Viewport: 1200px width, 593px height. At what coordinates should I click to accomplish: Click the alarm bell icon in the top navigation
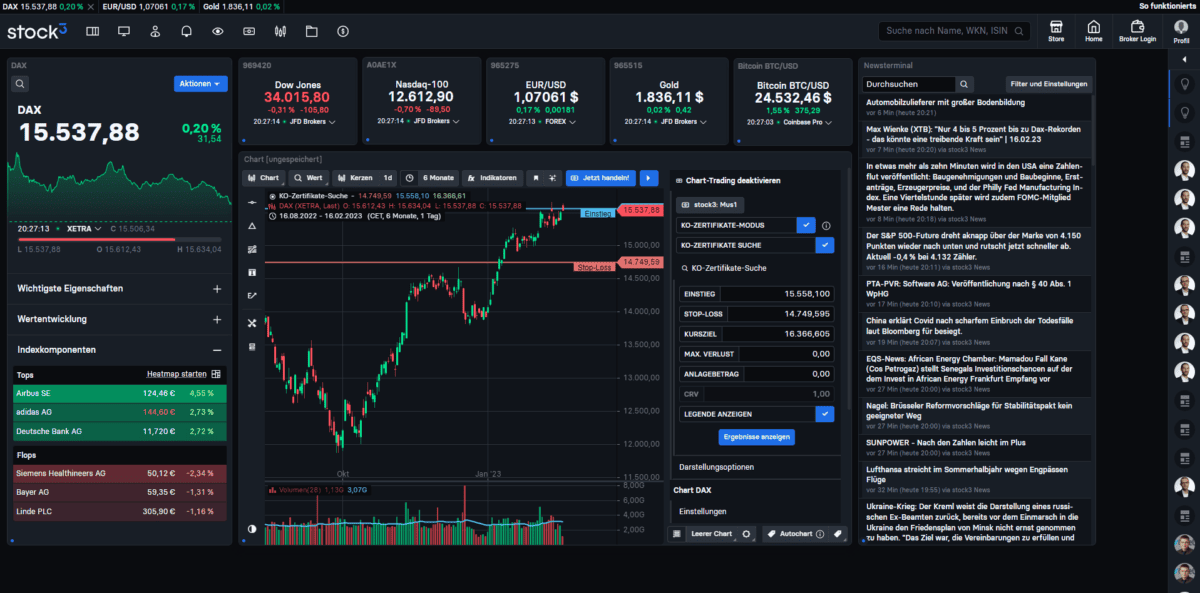pos(186,31)
